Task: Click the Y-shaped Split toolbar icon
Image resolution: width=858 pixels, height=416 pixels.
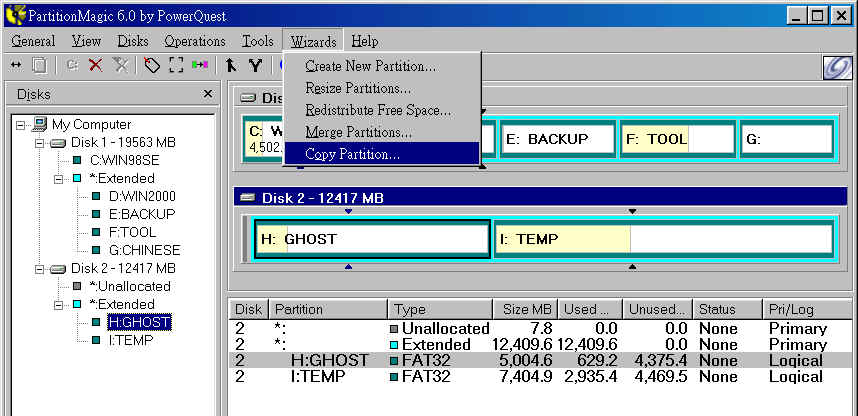Action: tap(255, 65)
